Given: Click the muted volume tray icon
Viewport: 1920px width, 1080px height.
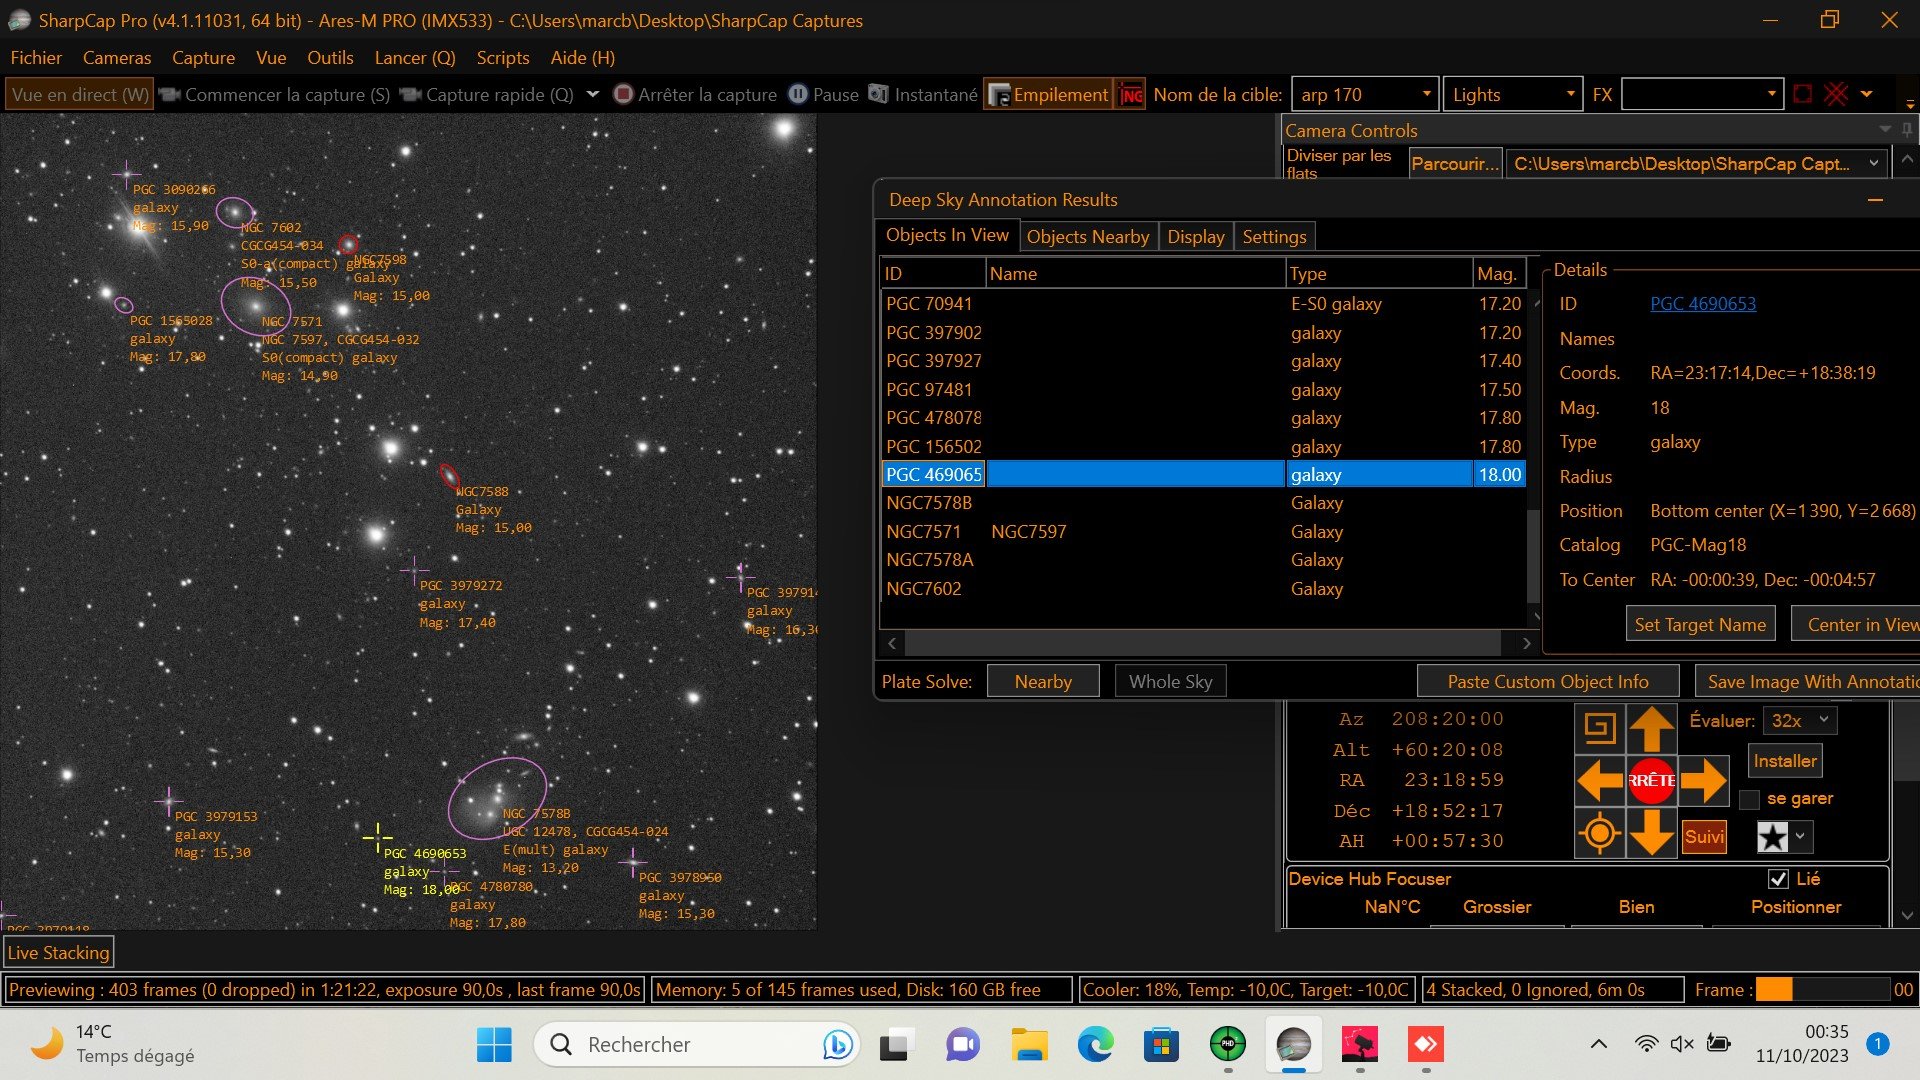Looking at the screenshot, I should pos(1682,1044).
